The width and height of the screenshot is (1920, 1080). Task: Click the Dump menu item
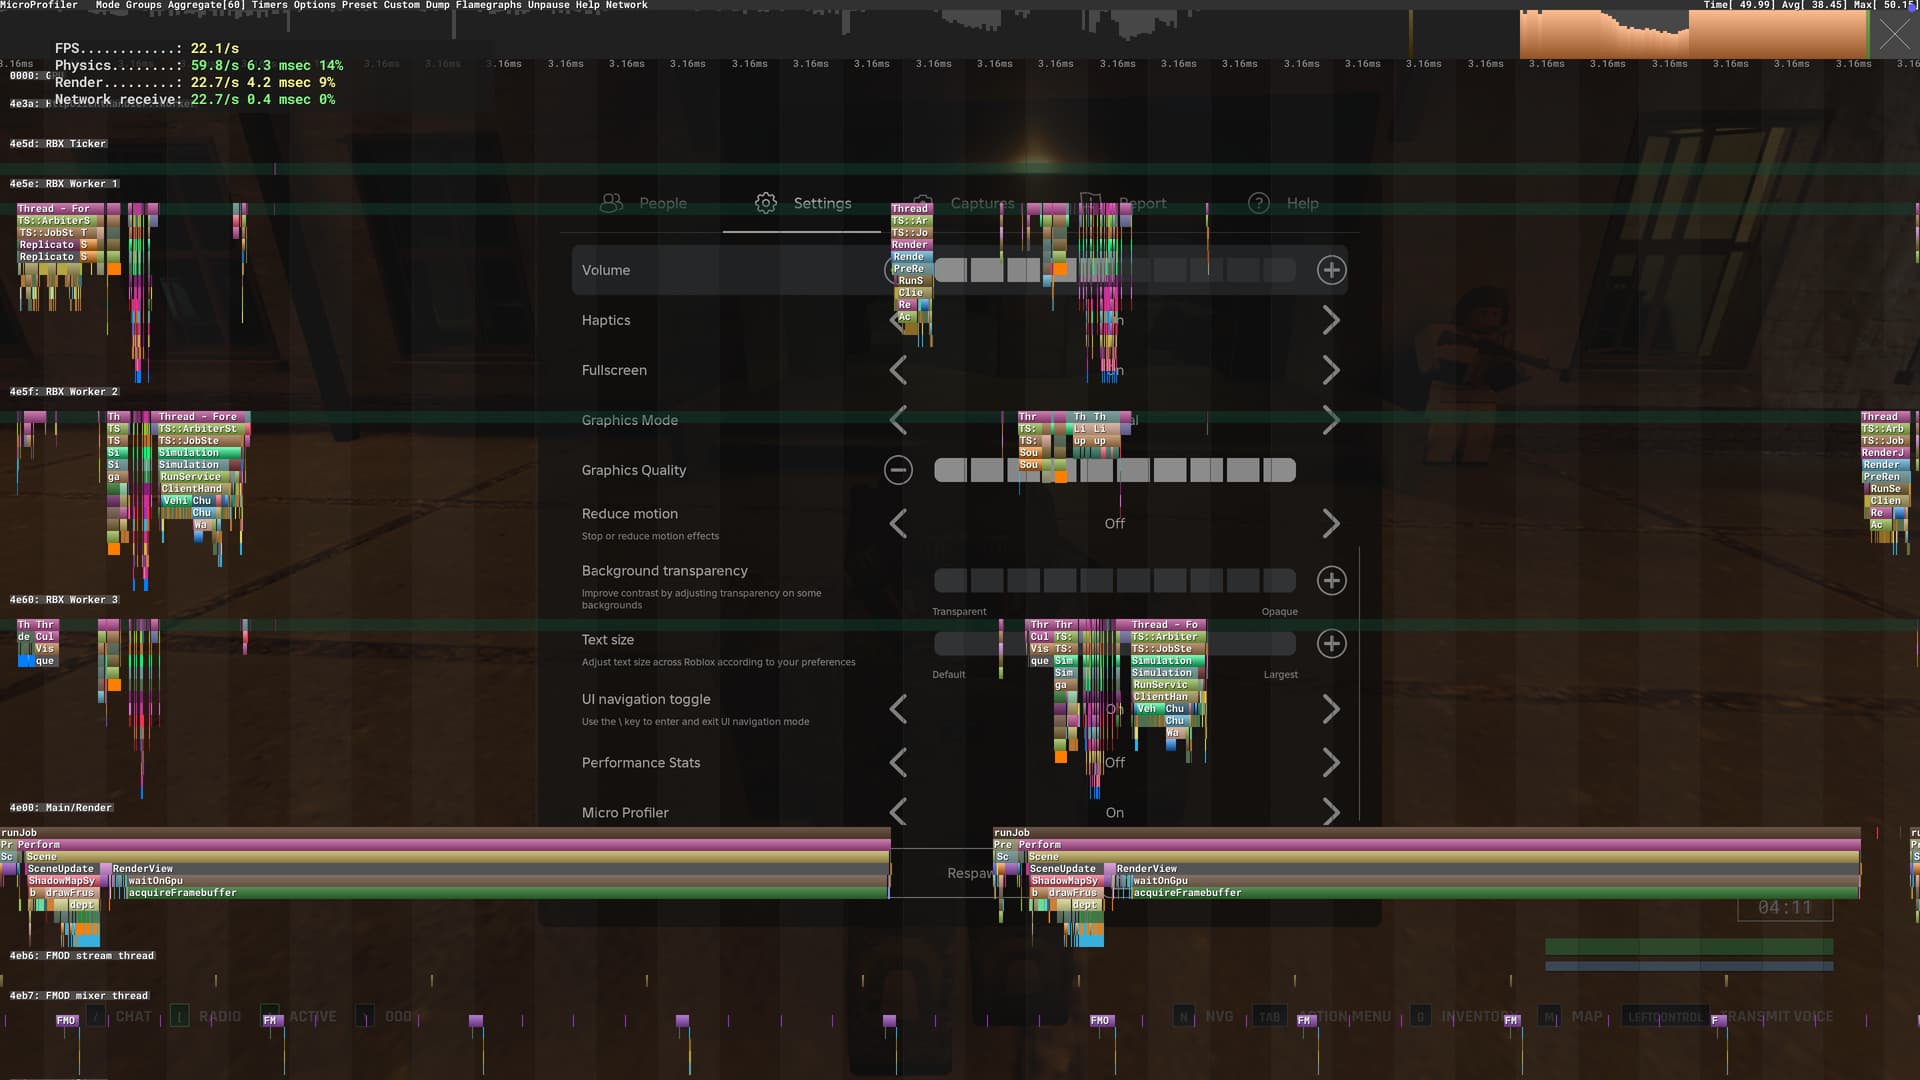437,5
